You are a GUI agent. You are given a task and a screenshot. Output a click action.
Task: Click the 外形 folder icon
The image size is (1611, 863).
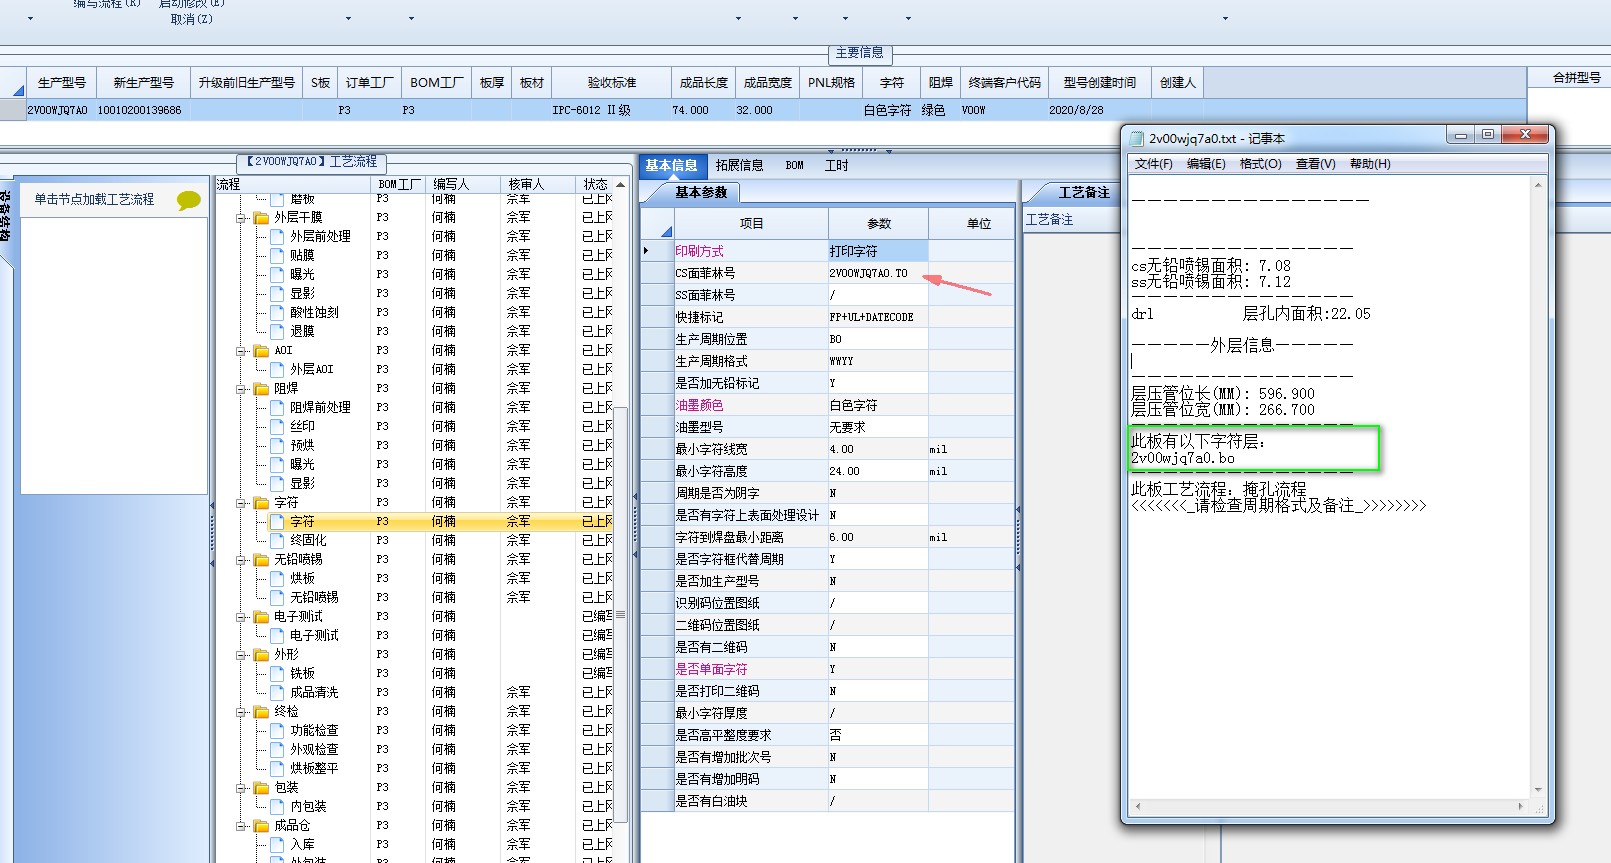(x=261, y=654)
